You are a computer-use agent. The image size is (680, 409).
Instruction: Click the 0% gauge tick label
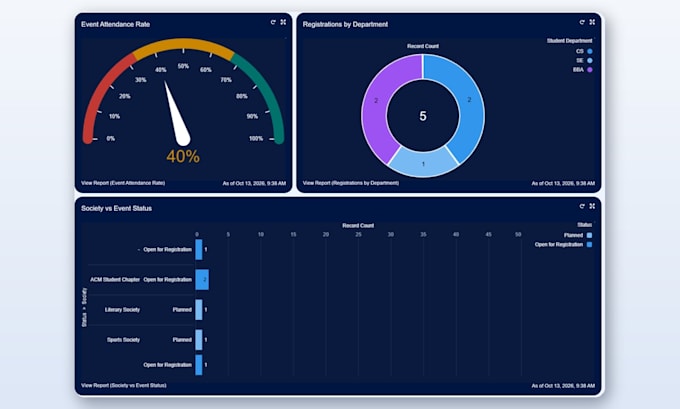[x=111, y=139]
